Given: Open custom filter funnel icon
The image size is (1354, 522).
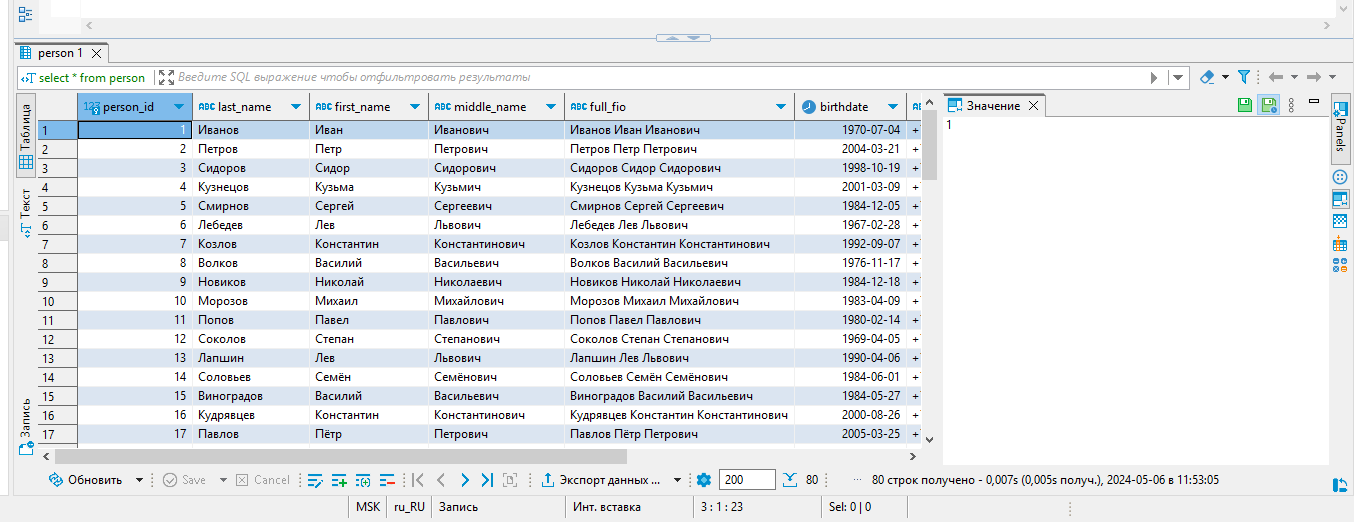Looking at the screenshot, I should [x=1244, y=77].
